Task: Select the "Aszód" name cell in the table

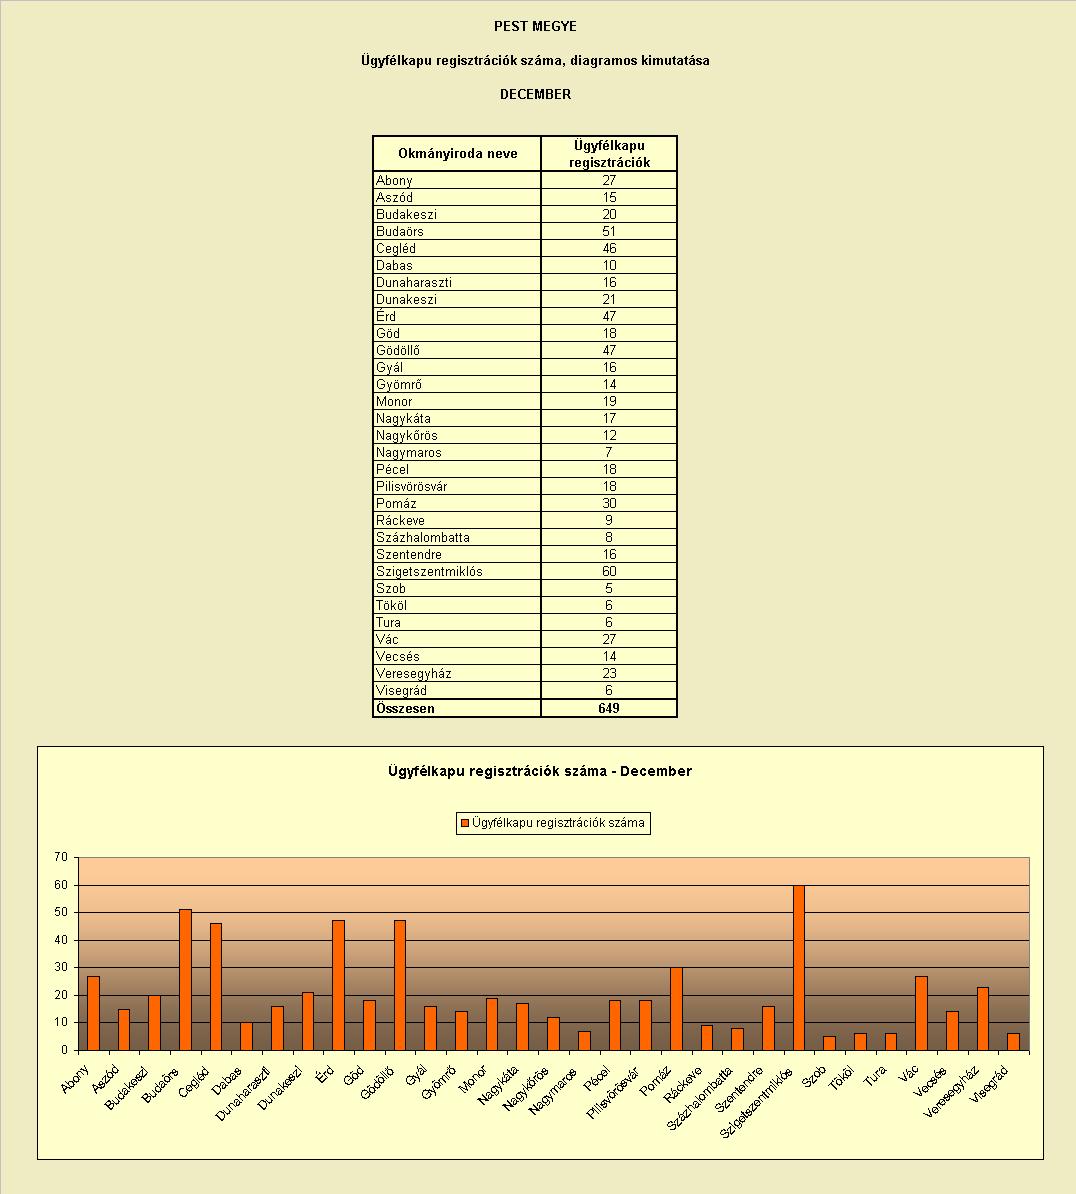Action: coord(457,197)
